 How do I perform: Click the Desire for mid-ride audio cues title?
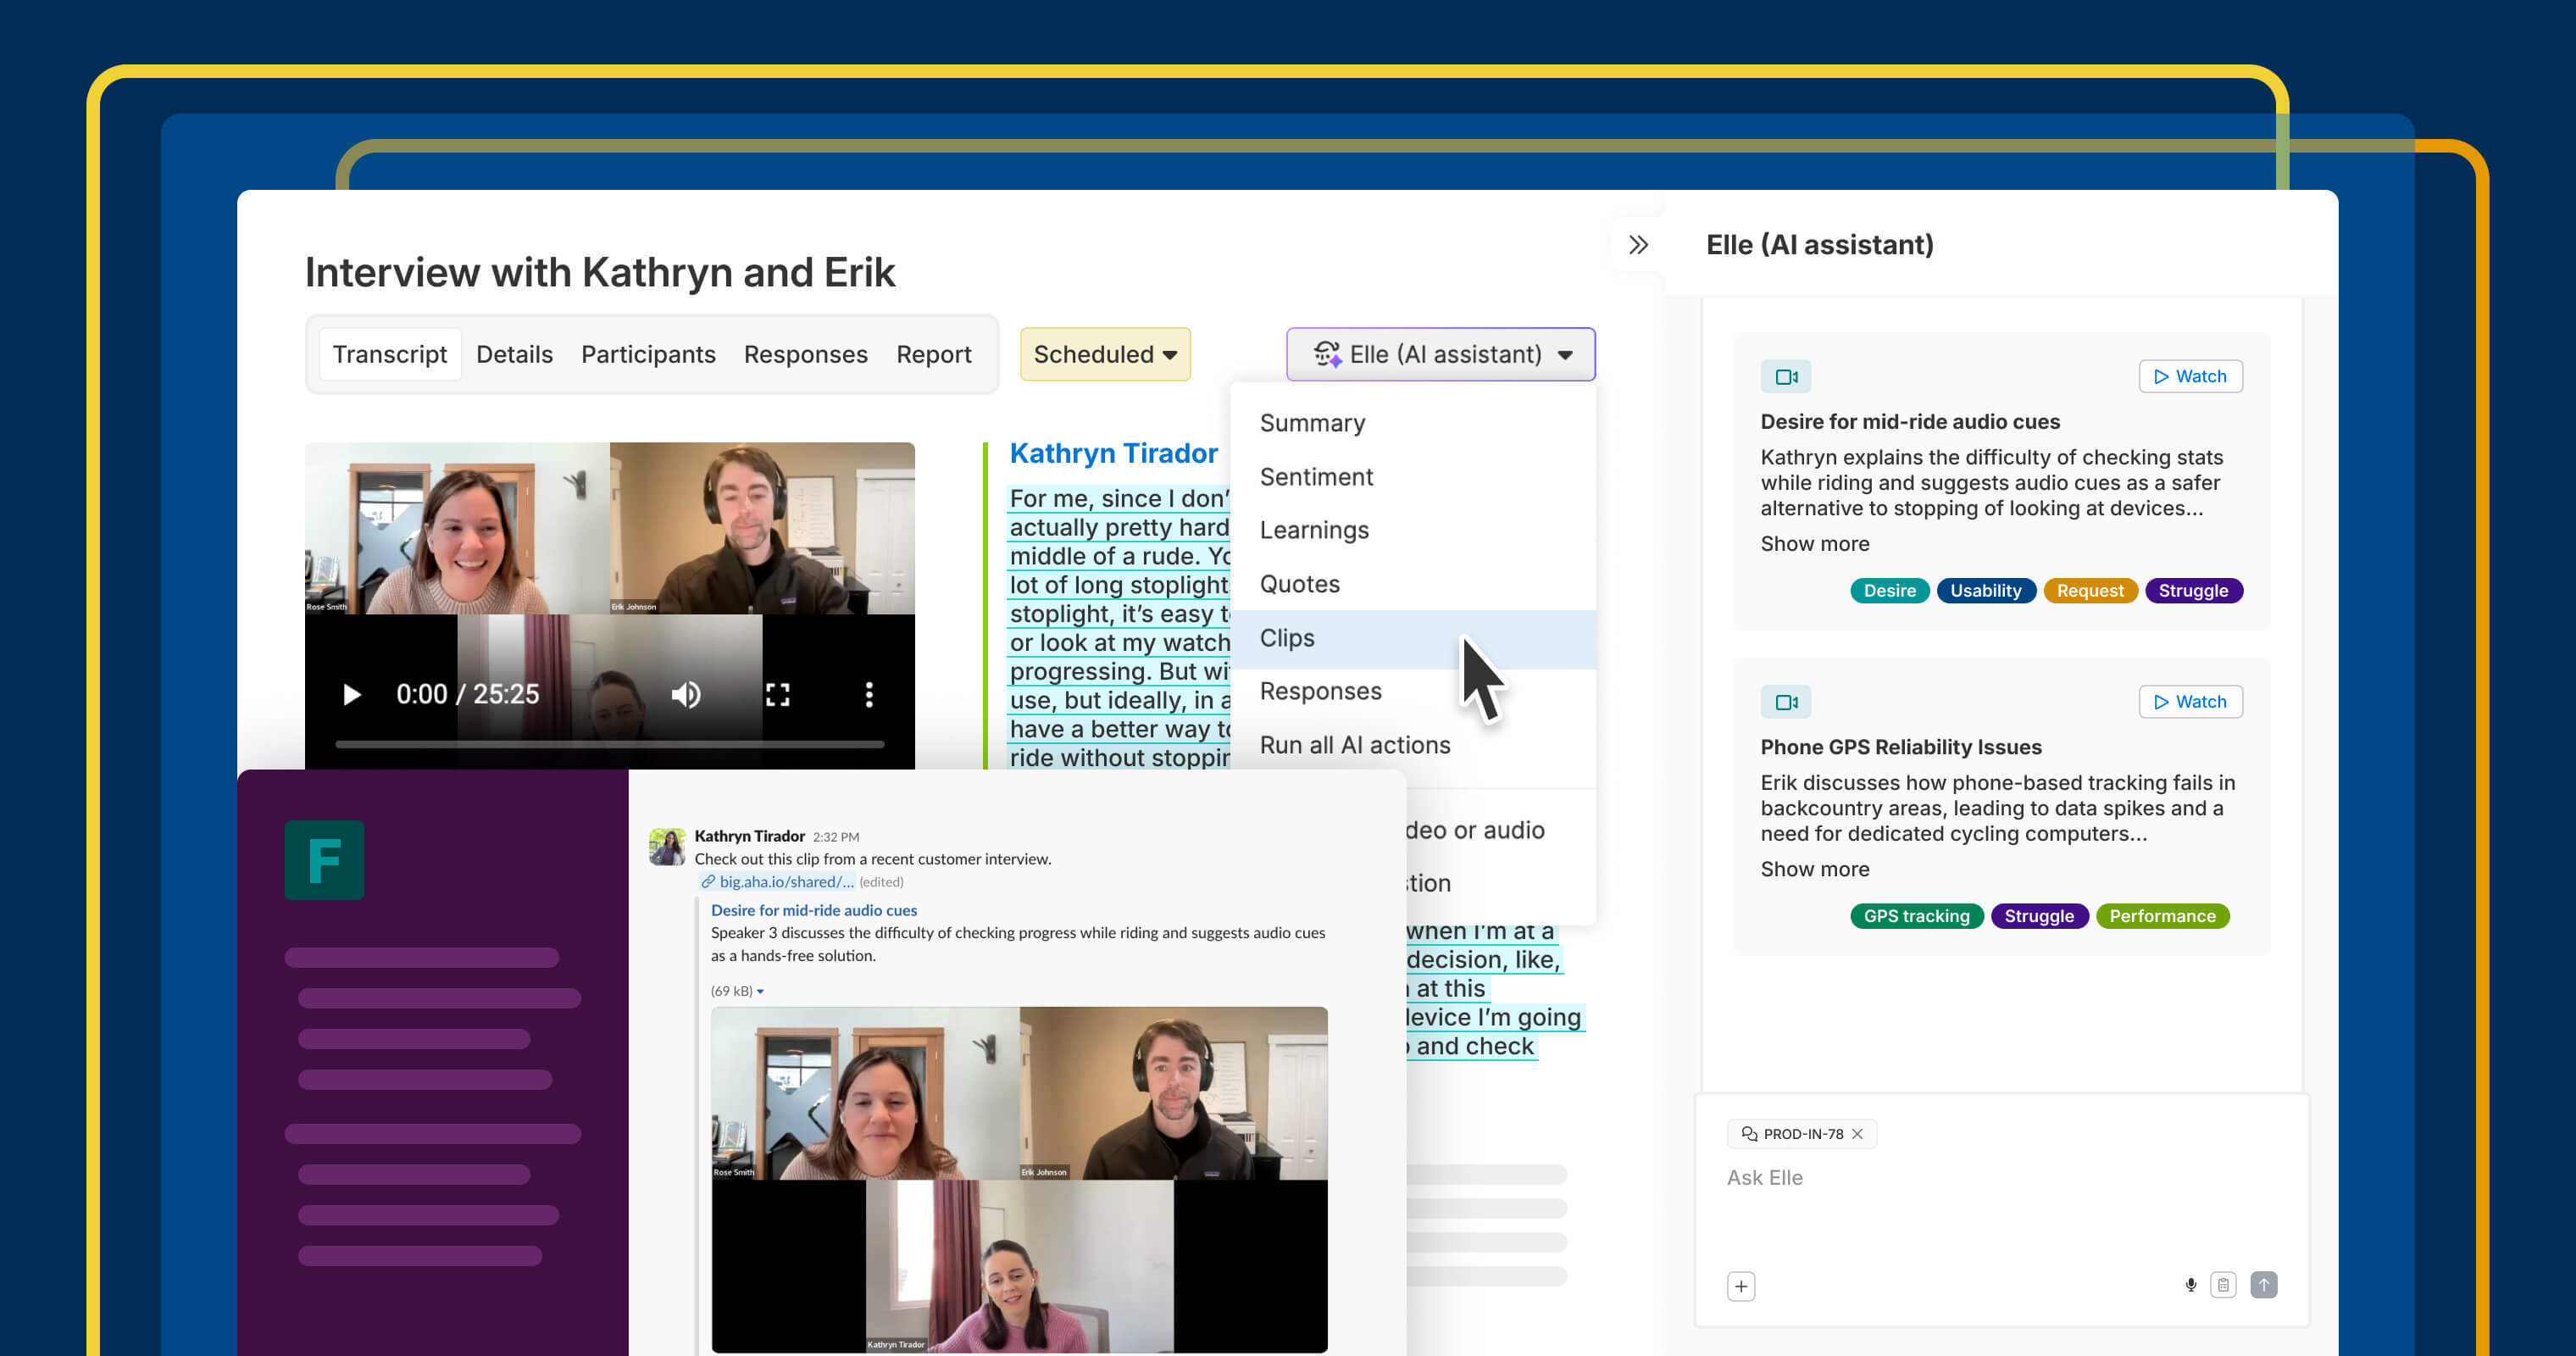coord(1910,422)
